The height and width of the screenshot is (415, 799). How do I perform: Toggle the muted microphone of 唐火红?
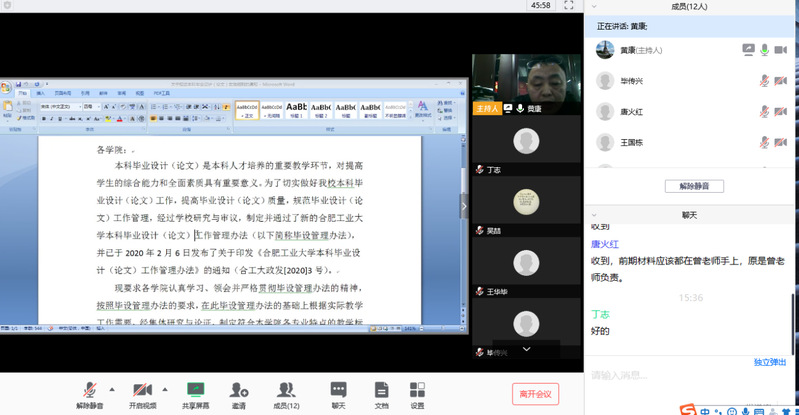[764, 111]
